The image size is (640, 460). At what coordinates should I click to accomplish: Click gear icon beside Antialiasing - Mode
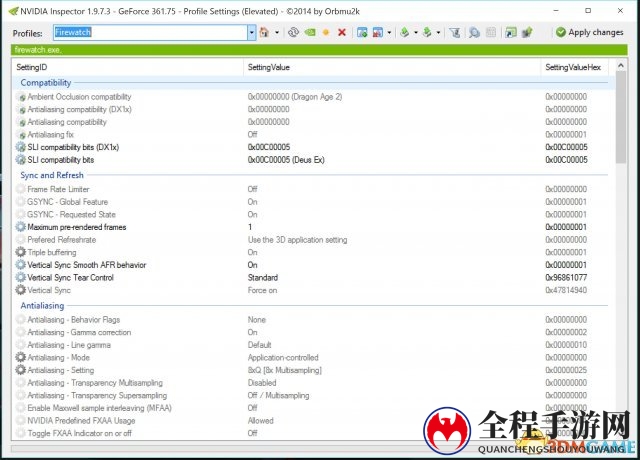point(20,358)
